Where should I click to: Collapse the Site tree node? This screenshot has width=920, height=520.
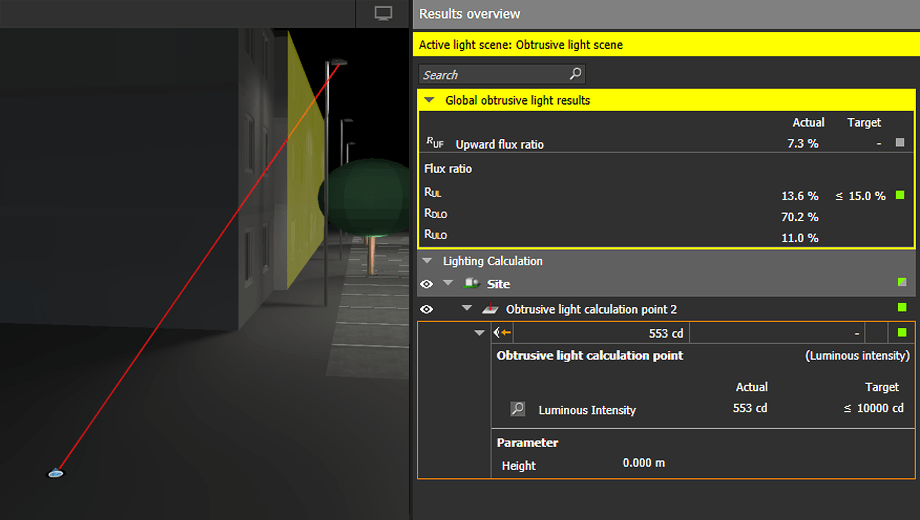[448, 284]
